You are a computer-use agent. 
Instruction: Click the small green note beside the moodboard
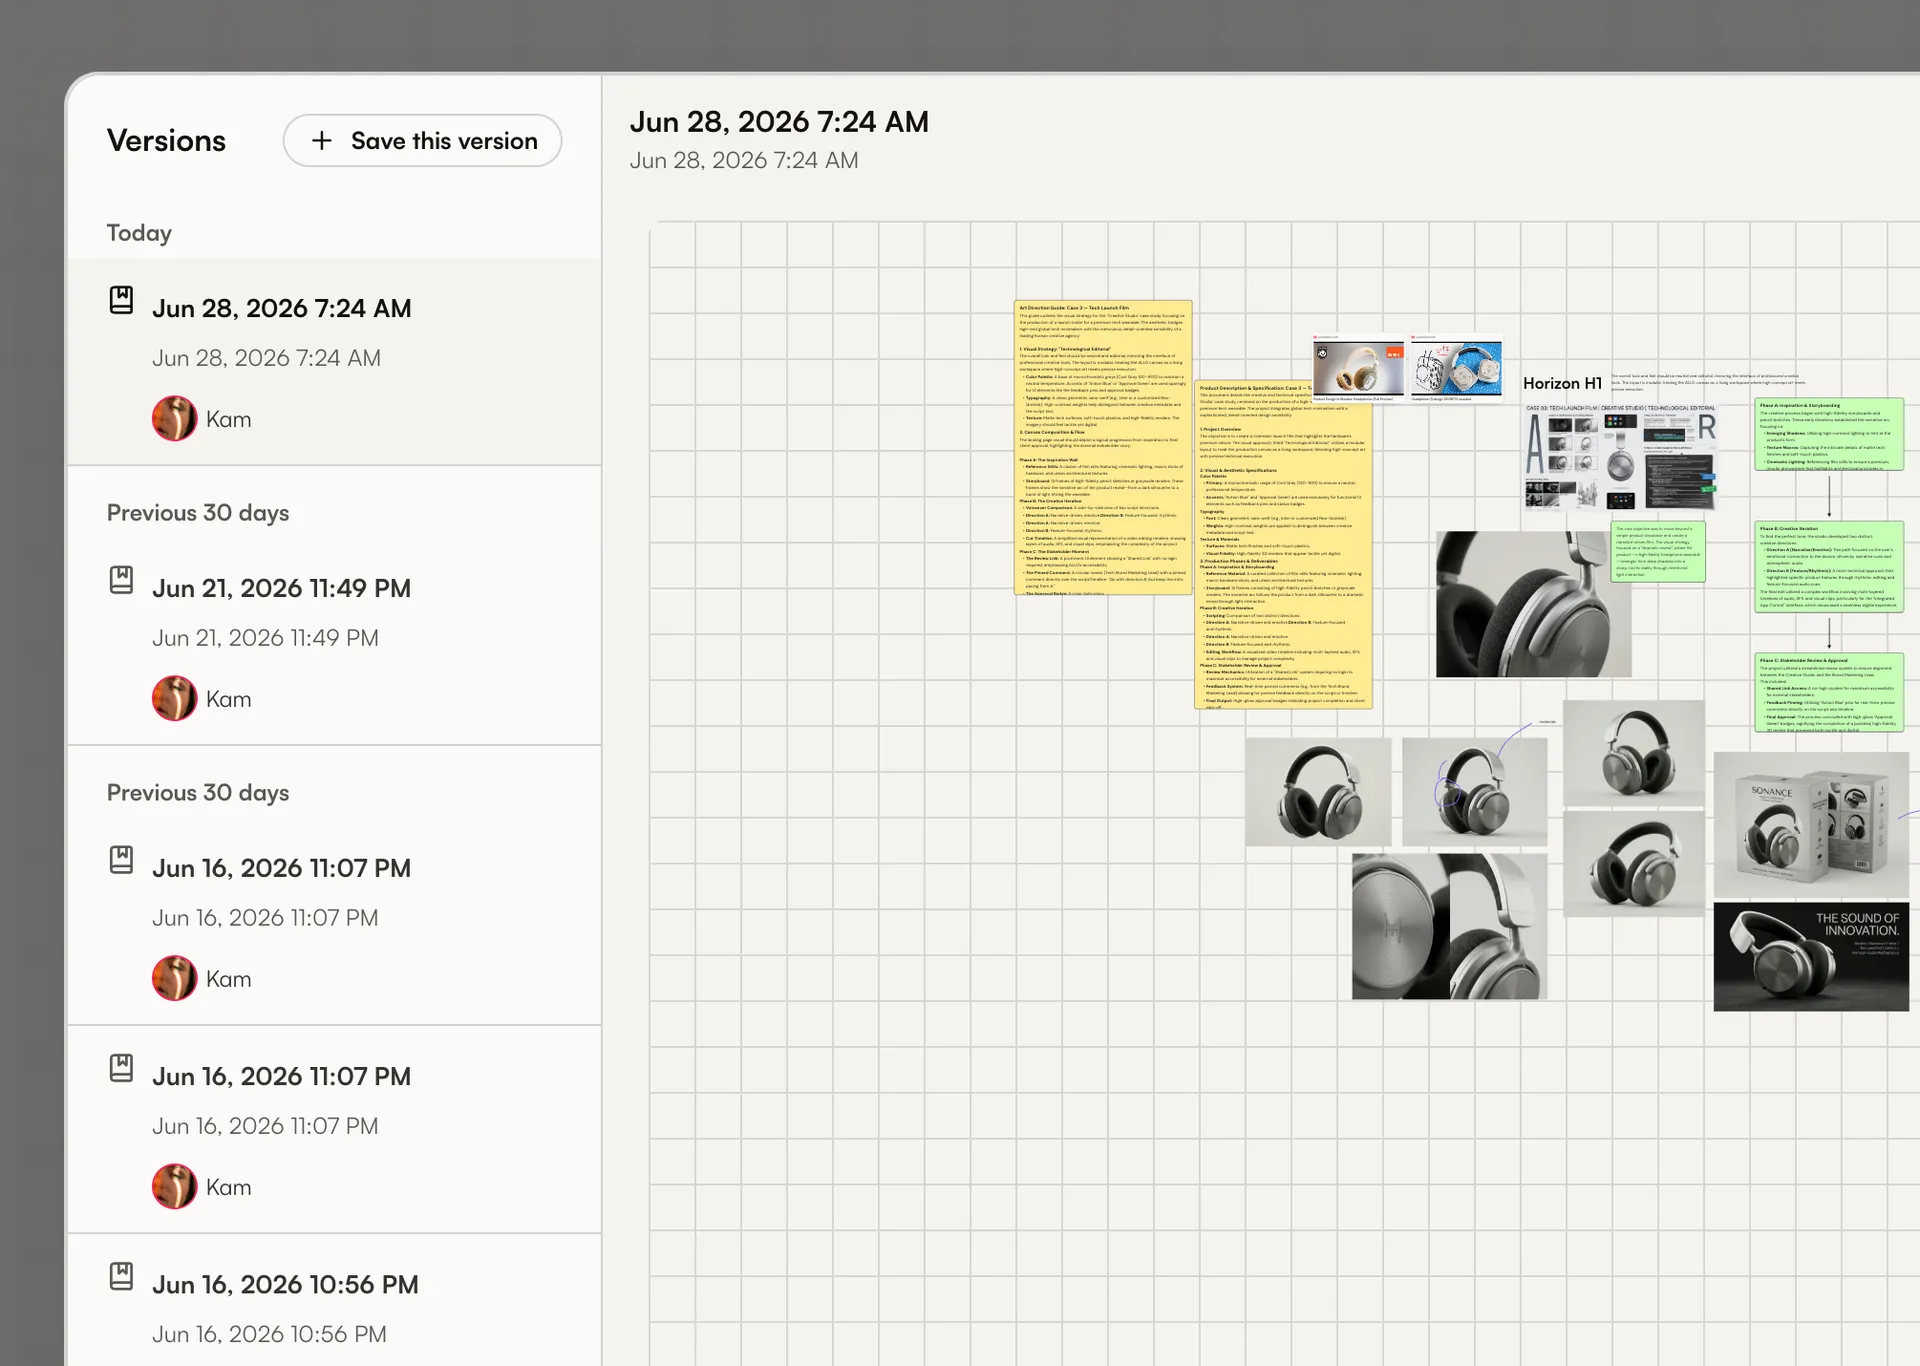1658,552
